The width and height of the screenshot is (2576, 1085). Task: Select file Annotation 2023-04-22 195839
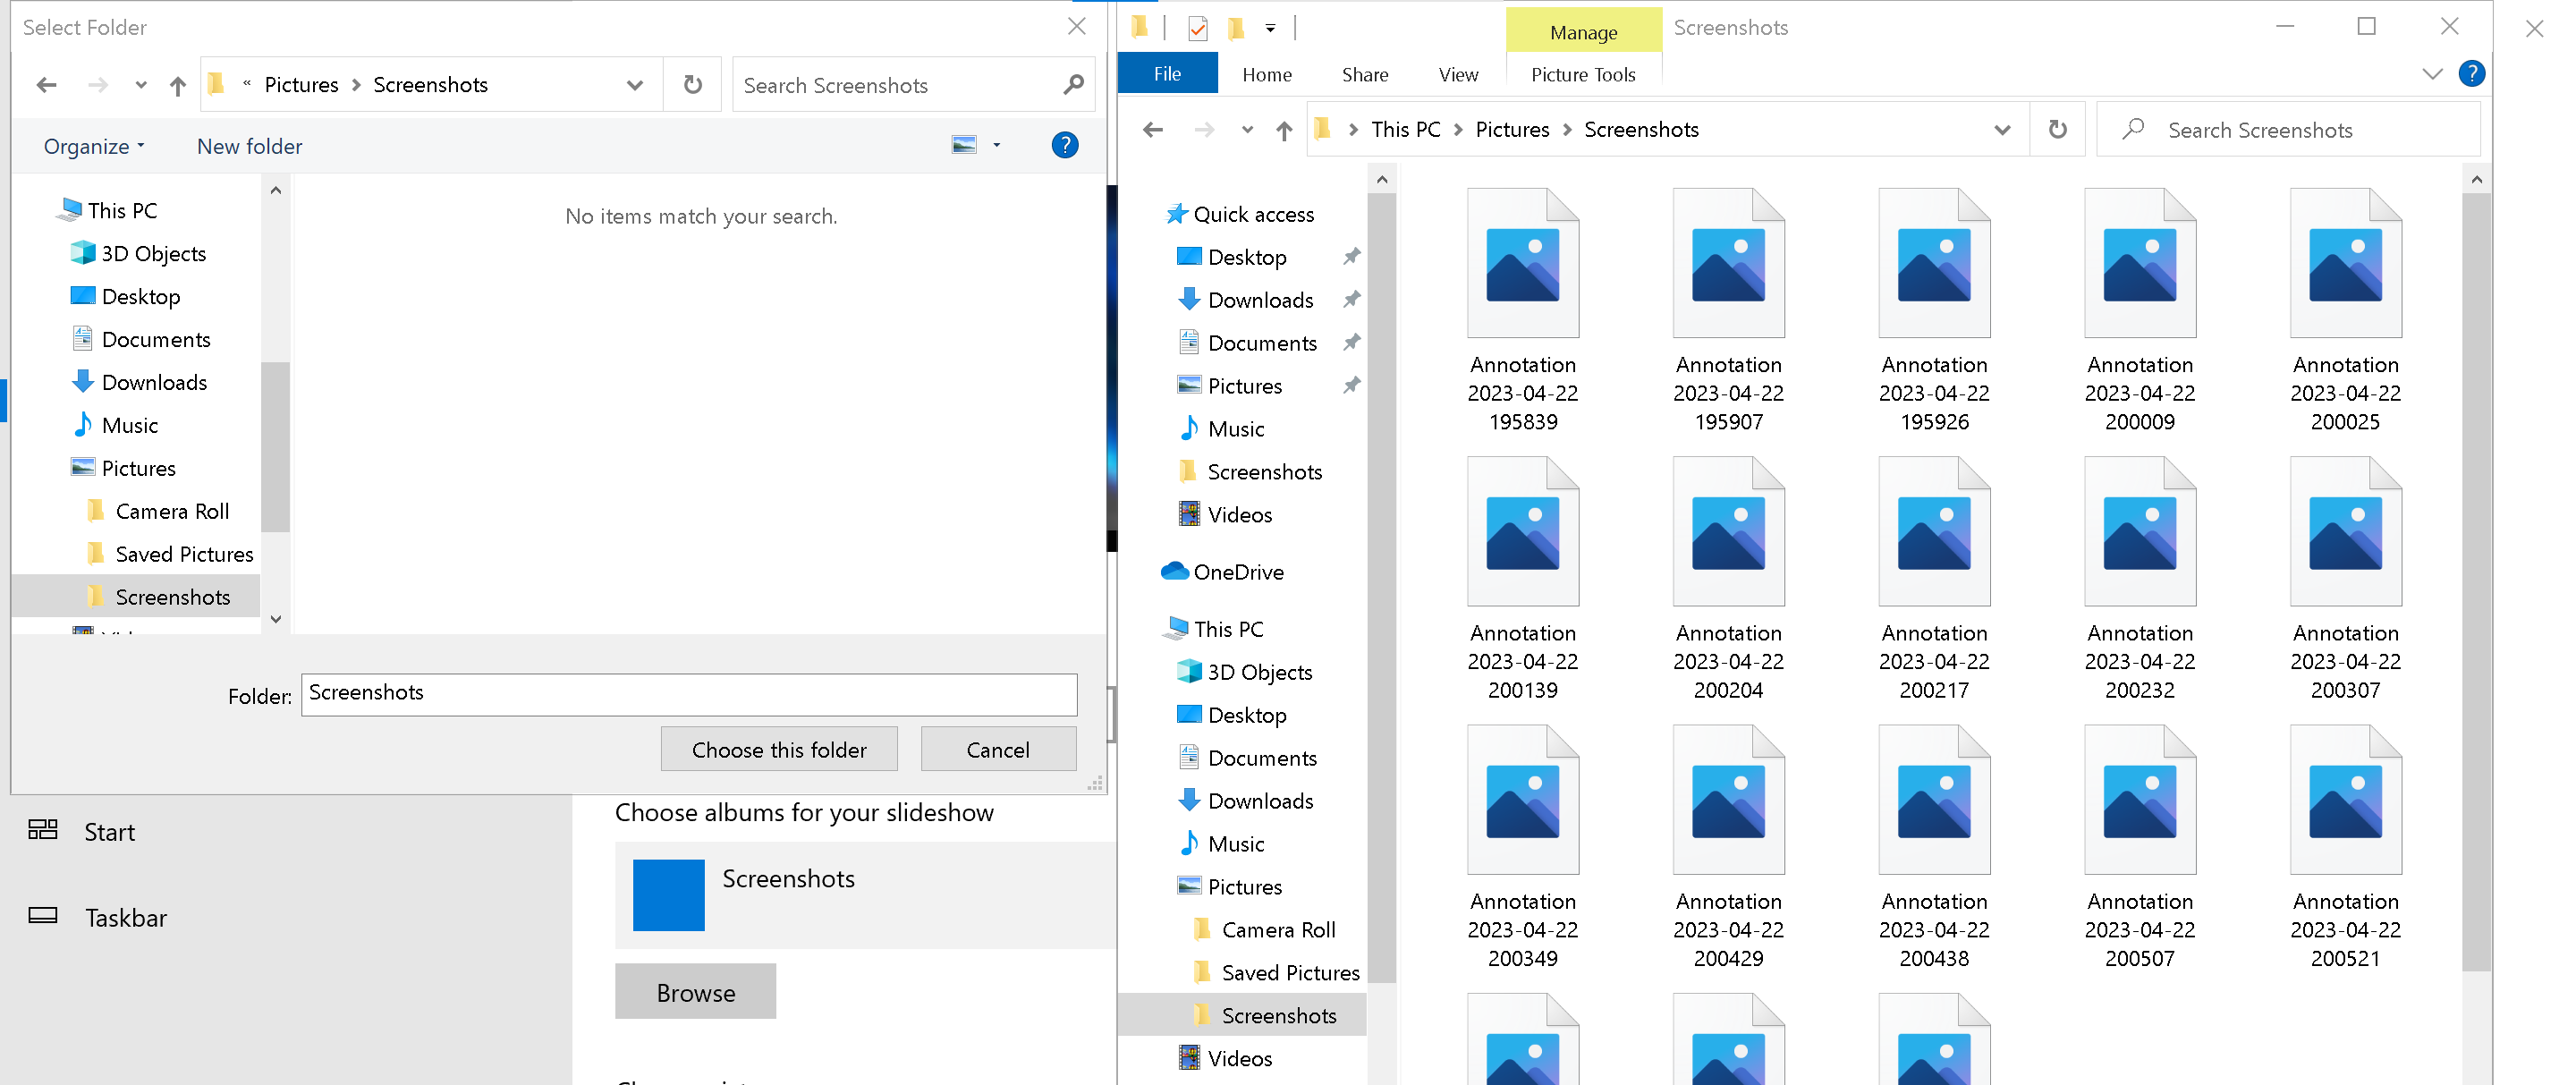point(1522,310)
